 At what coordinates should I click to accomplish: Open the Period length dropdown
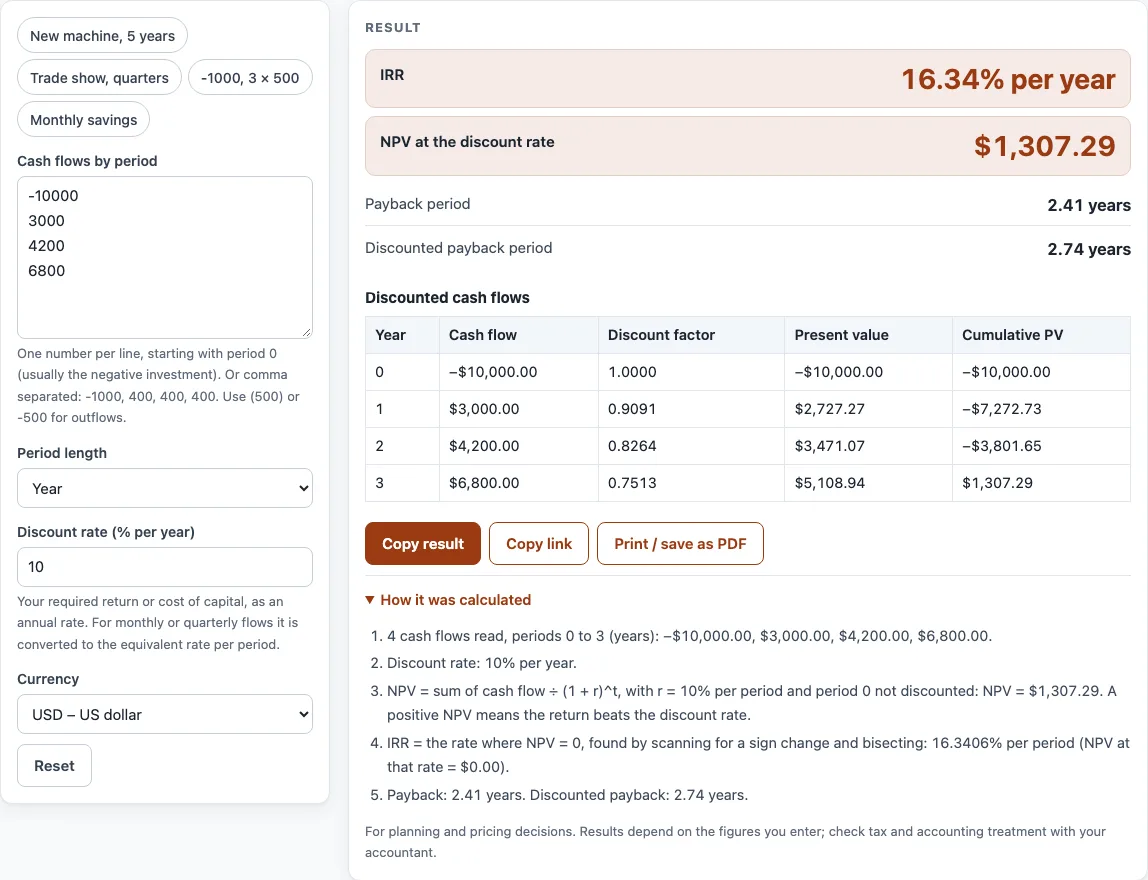(x=165, y=488)
